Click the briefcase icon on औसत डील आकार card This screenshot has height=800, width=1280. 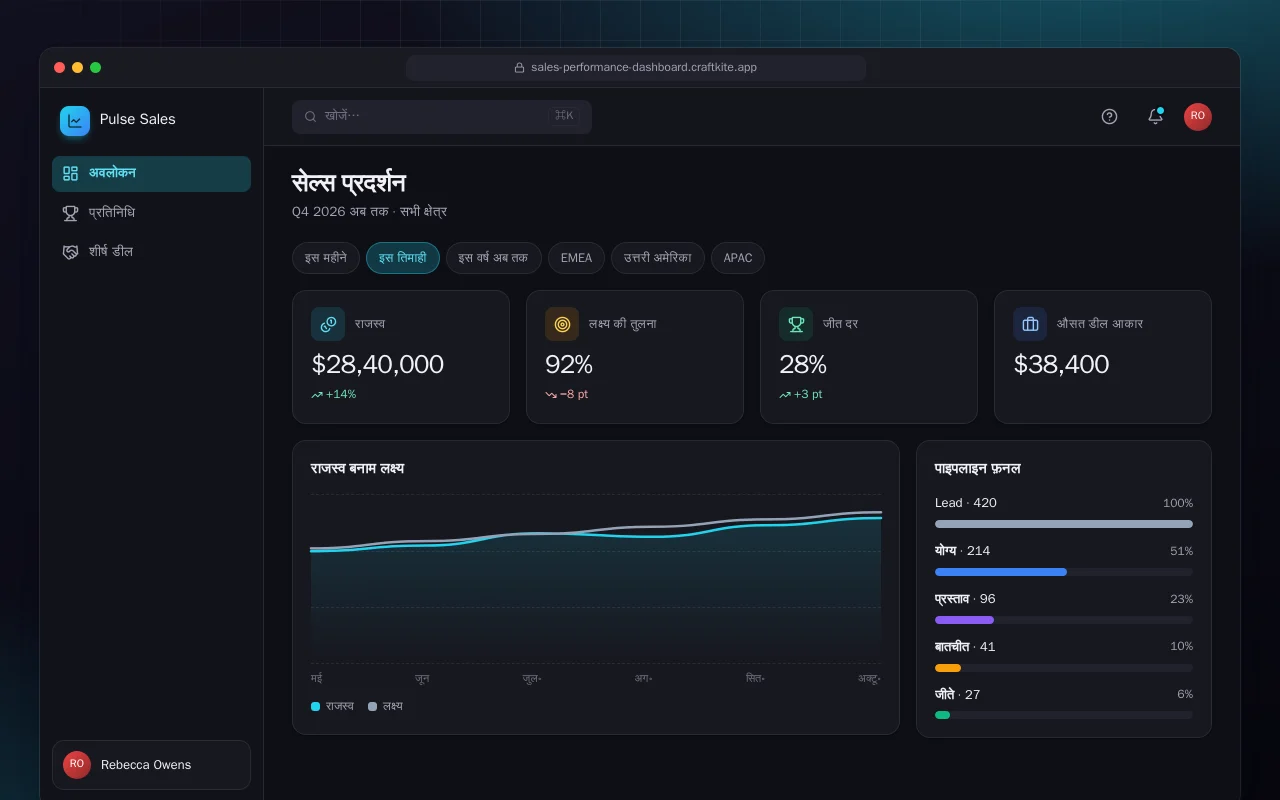pyautogui.click(x=1030, y=324)
